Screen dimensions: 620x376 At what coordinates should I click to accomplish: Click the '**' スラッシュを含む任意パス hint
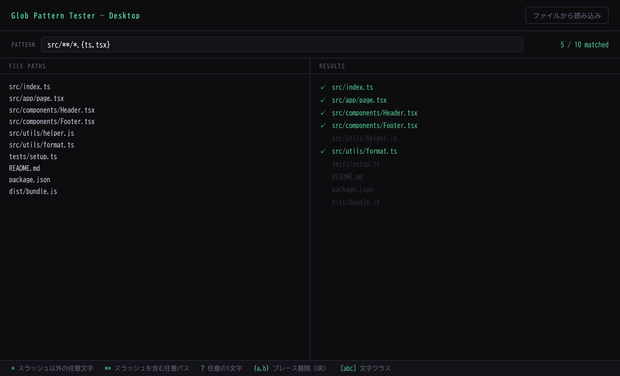(x=147, y=368)
